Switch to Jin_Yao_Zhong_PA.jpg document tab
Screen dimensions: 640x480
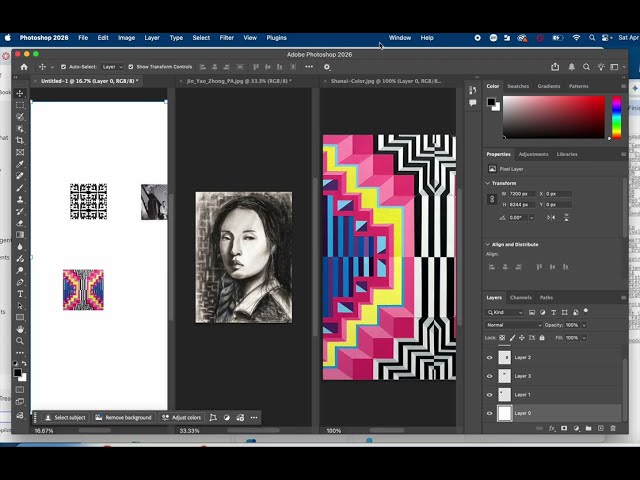click(x=239, y=81)
